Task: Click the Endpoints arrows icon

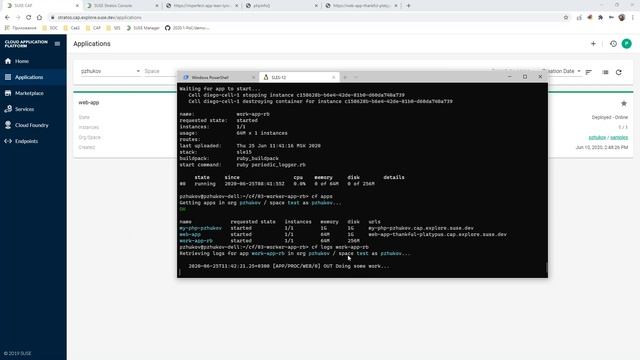Action: (x=8, y=141)
